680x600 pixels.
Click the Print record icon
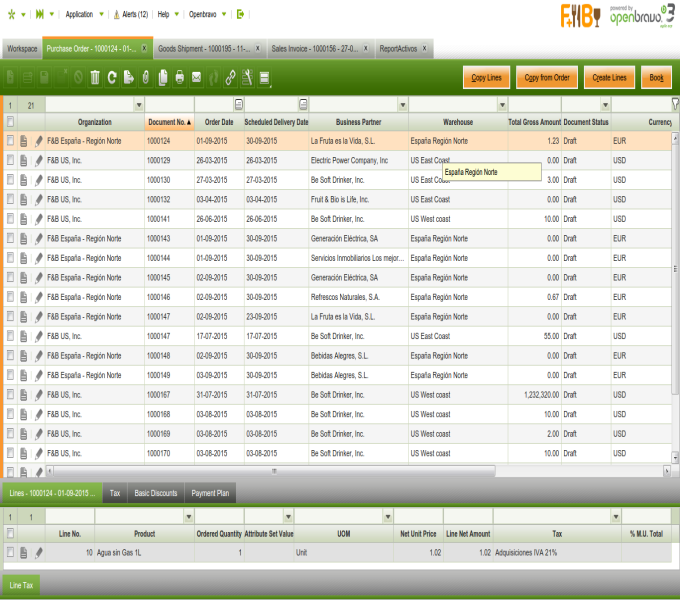(x=180, y=77)
